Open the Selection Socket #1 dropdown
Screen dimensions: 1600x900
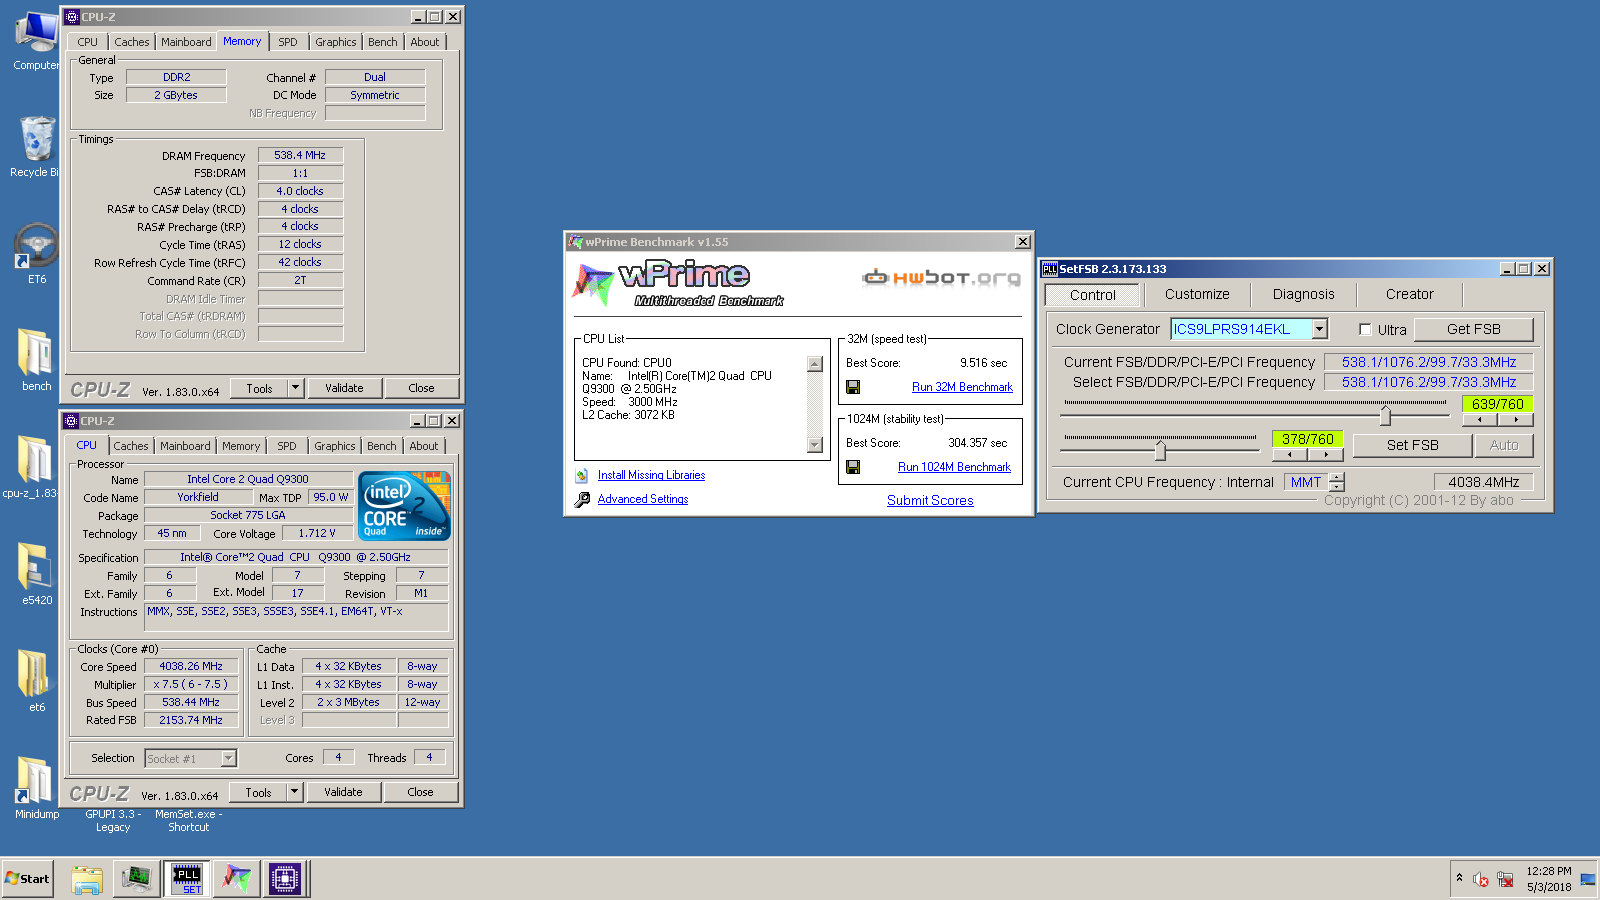tap(229, 758)
